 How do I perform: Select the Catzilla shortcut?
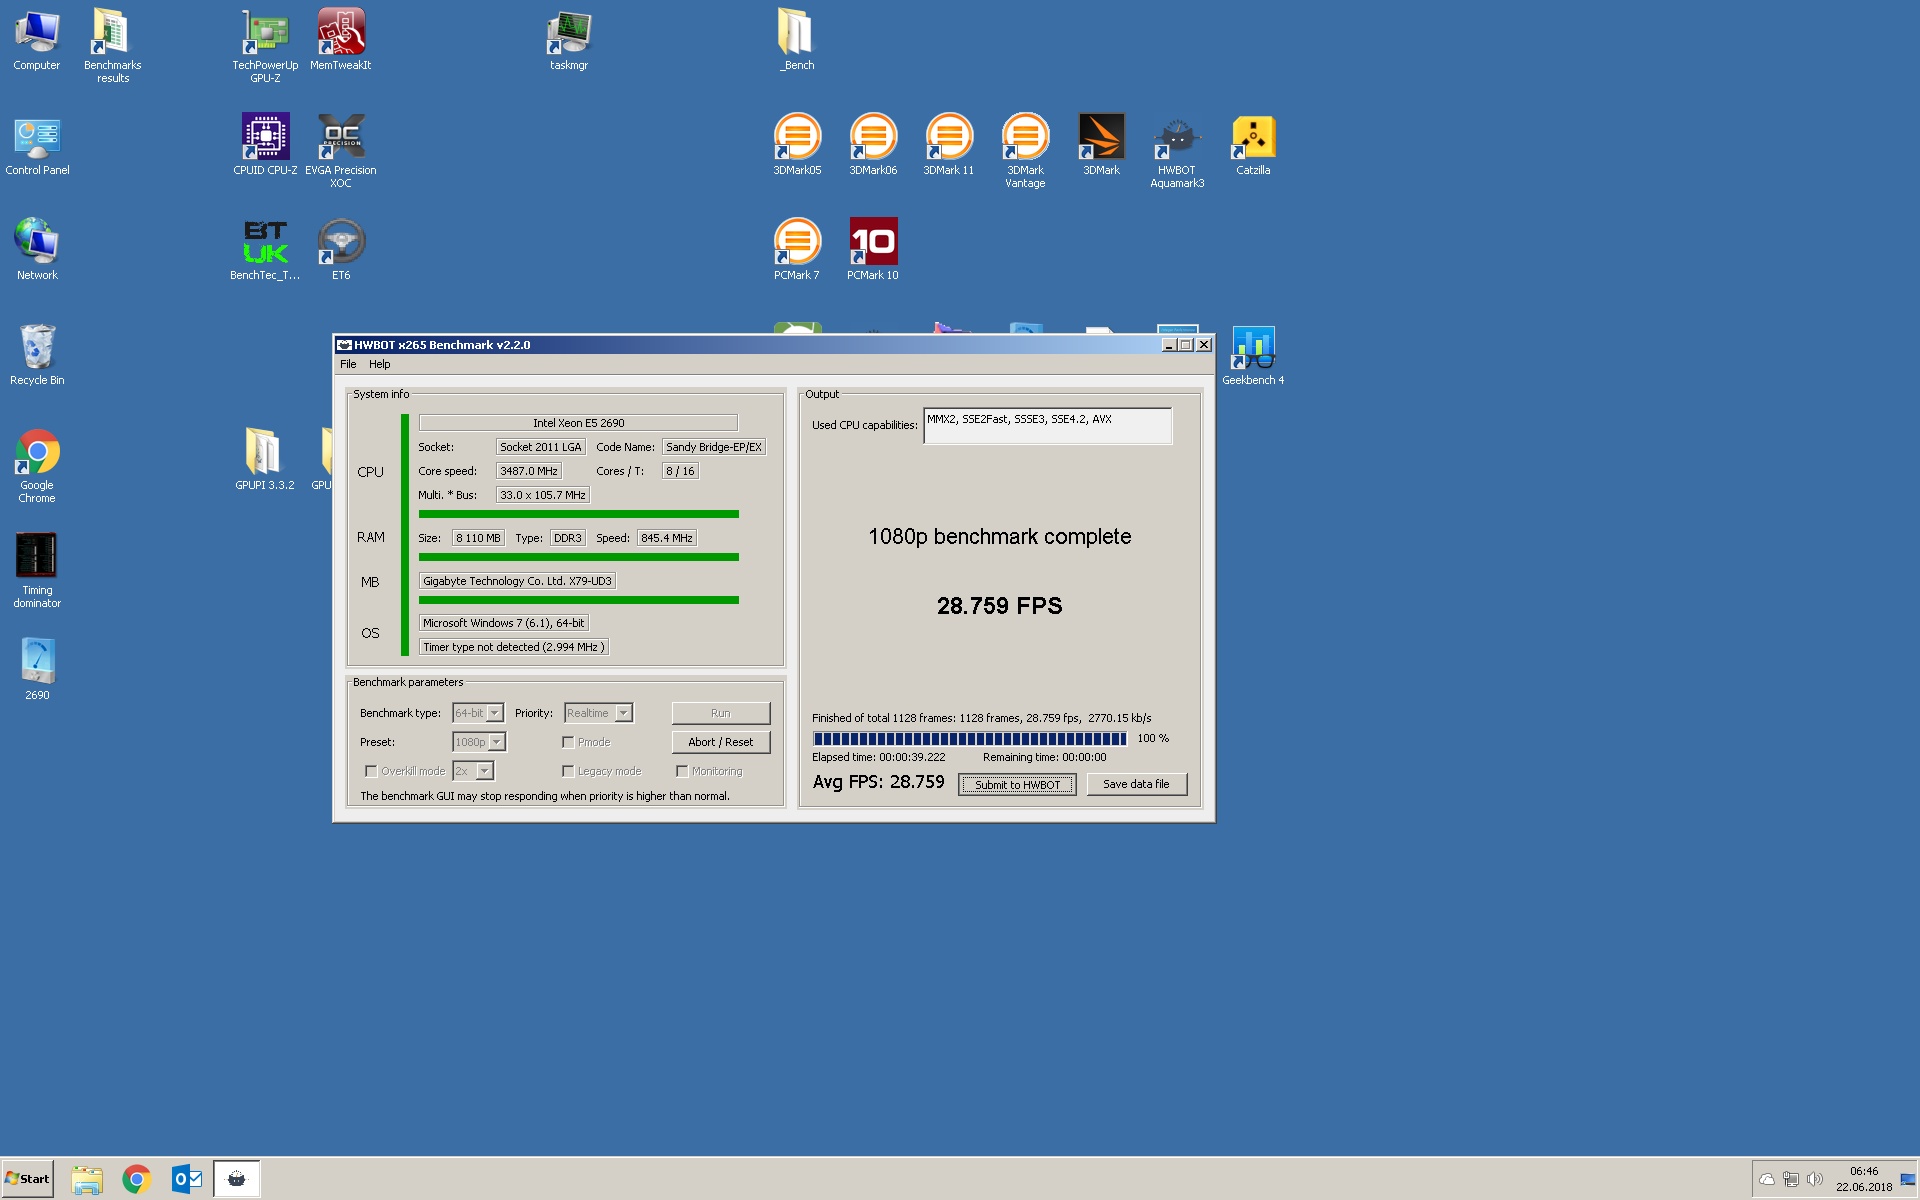[x=1253, y=145]
